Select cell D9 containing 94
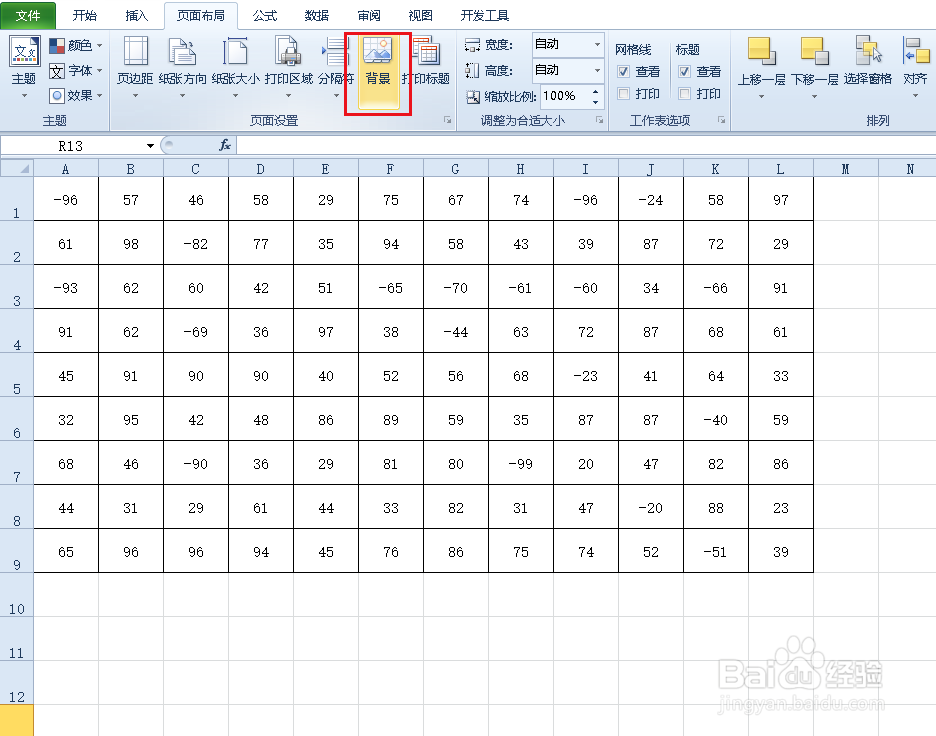This screenshot has width=936, height=736. tap(261, 551)
